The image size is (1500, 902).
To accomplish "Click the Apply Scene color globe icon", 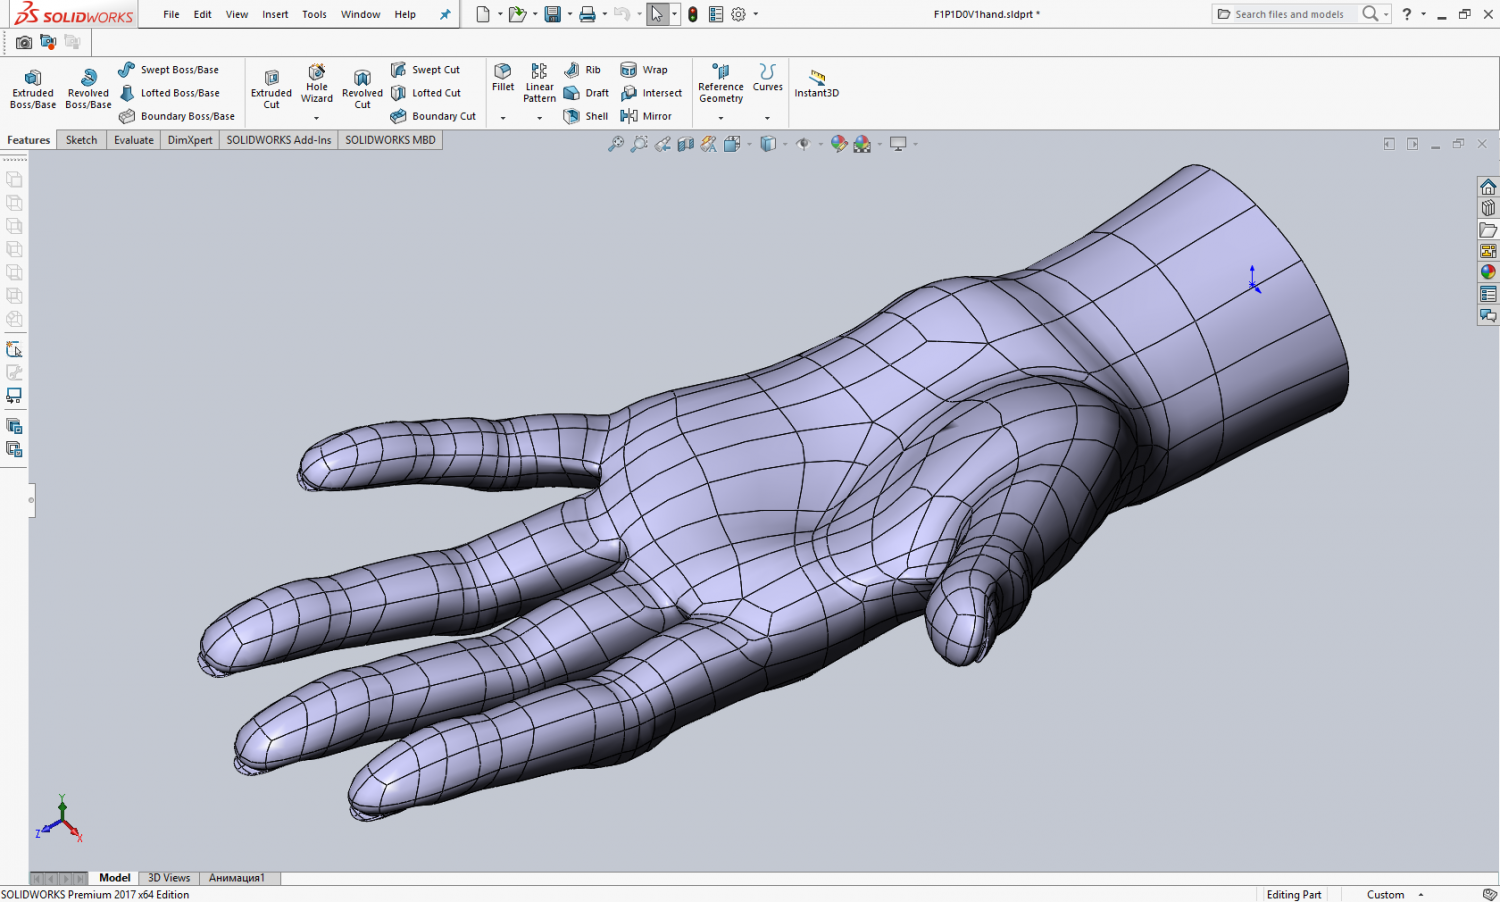I will (863, 143).
